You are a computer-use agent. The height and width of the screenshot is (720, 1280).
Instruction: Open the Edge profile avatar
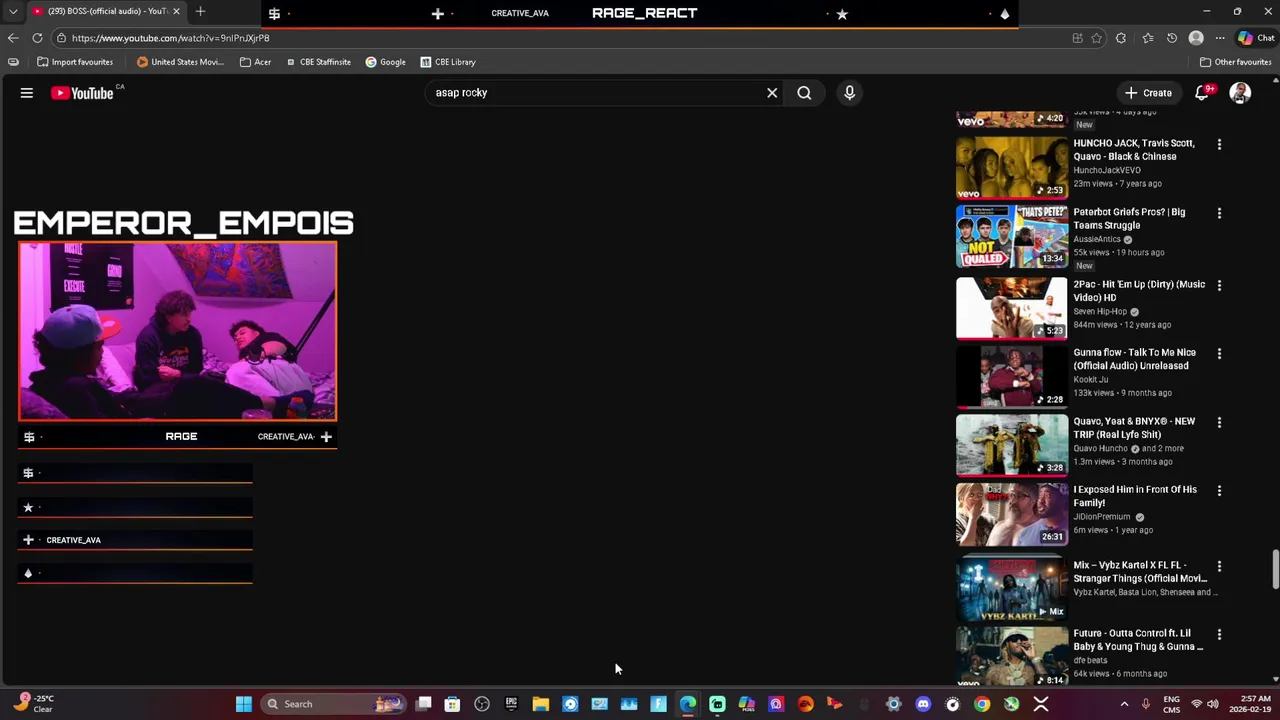click(1196, 38)
